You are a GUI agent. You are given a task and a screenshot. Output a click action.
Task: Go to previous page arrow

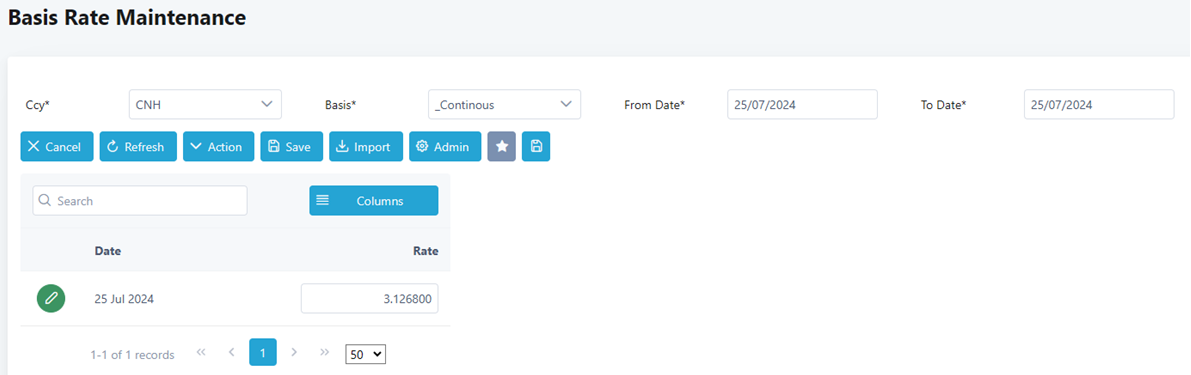tap(232, 352)
